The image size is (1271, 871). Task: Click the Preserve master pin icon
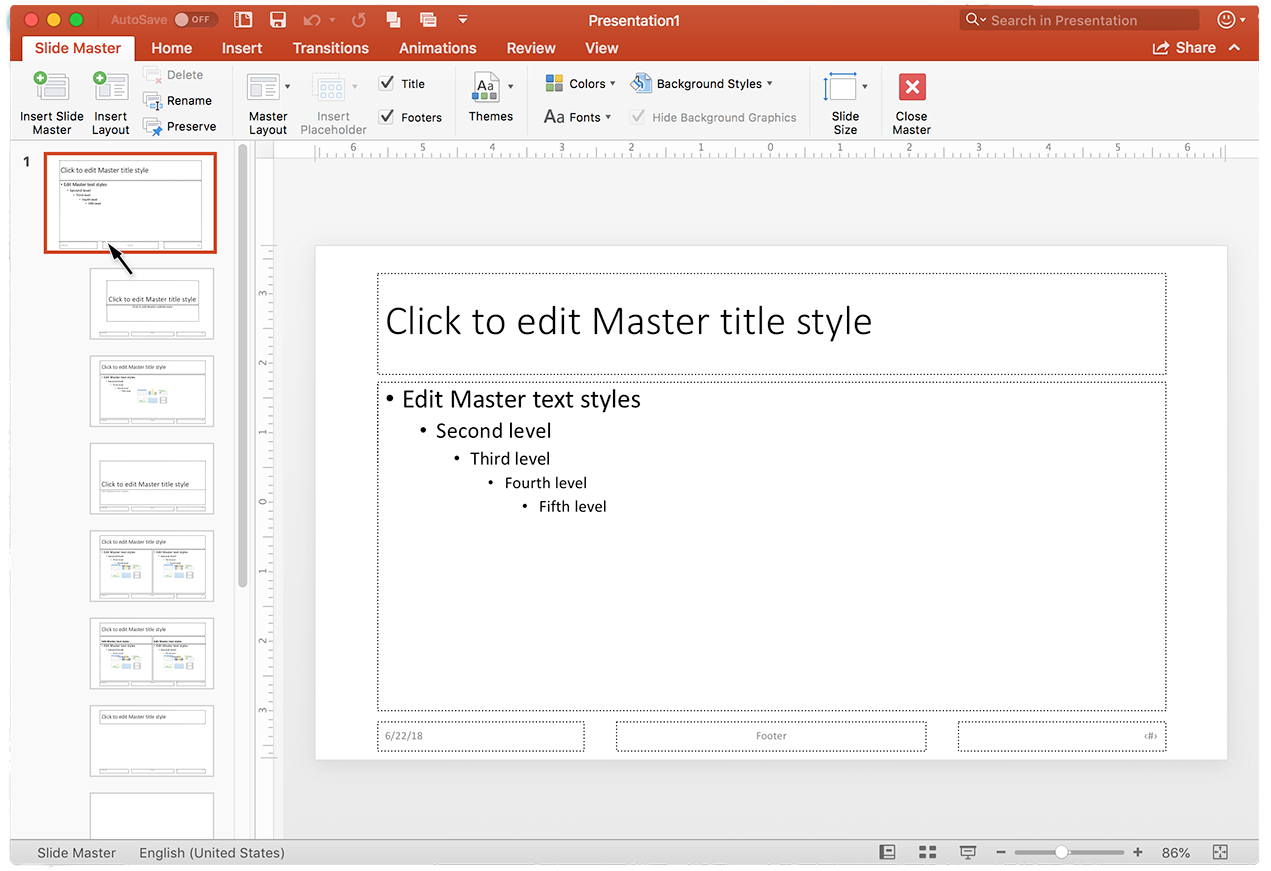152,127
